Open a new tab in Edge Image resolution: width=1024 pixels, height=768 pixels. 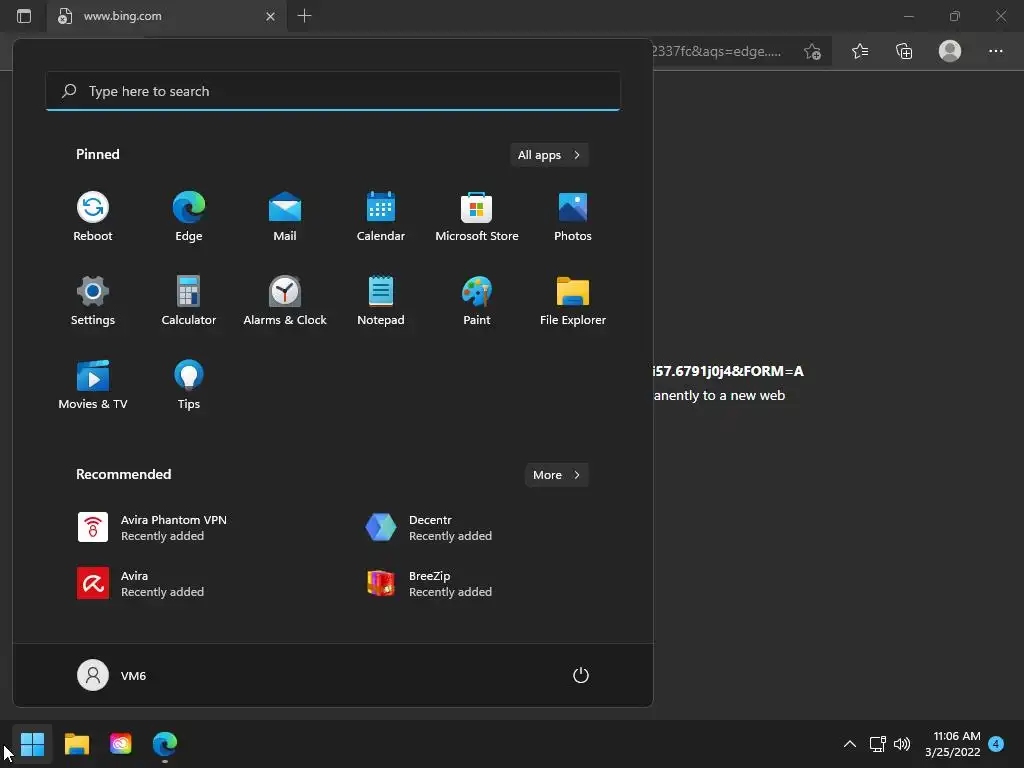pos(304,16)
